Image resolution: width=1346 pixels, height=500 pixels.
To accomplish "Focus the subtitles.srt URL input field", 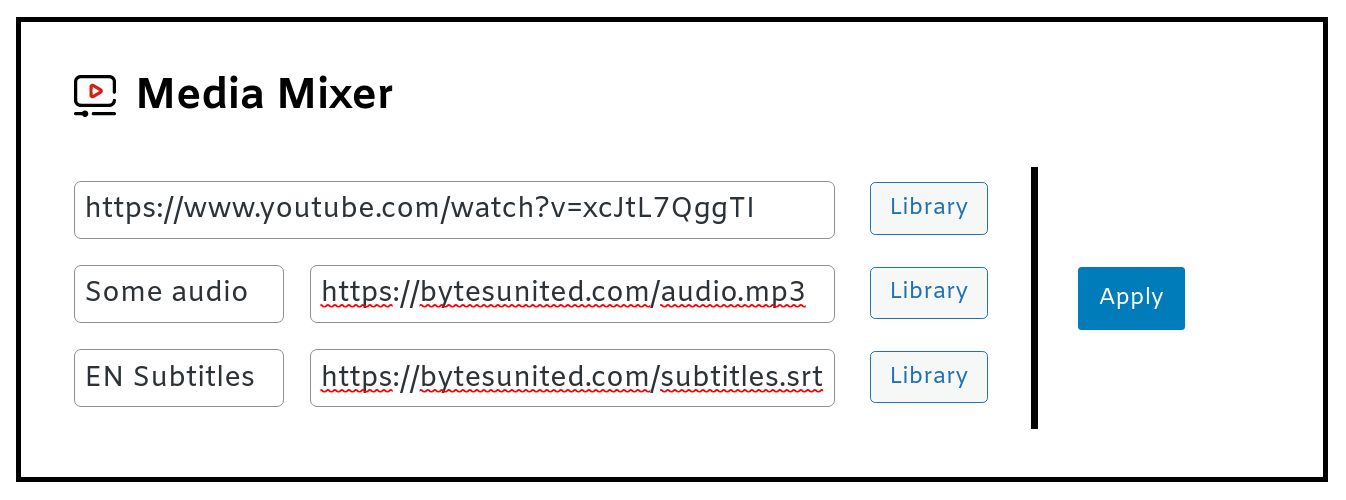I will pos(572,377).
